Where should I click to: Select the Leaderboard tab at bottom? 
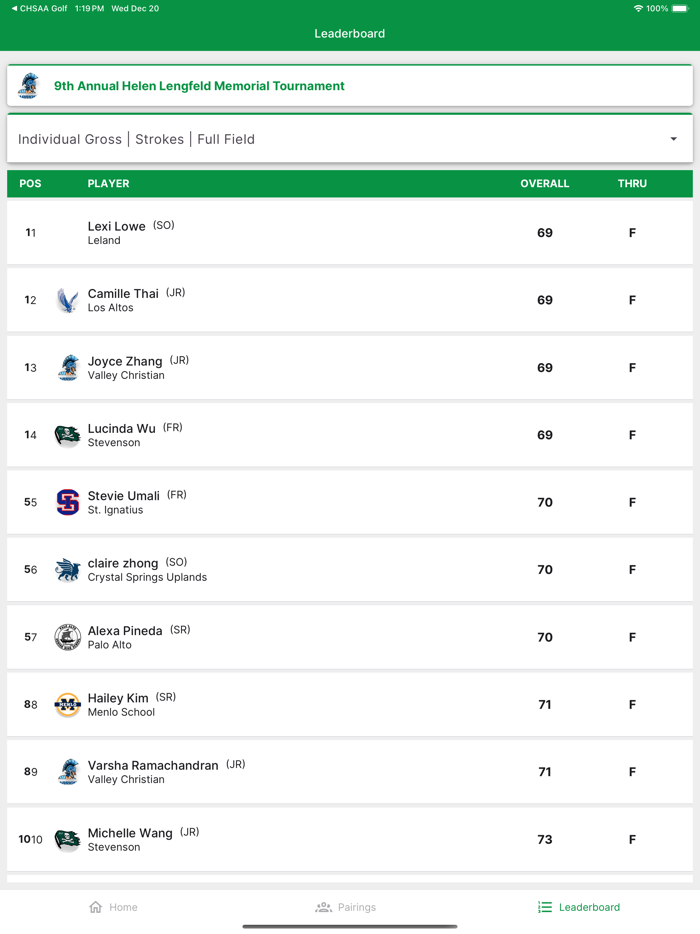578,907
